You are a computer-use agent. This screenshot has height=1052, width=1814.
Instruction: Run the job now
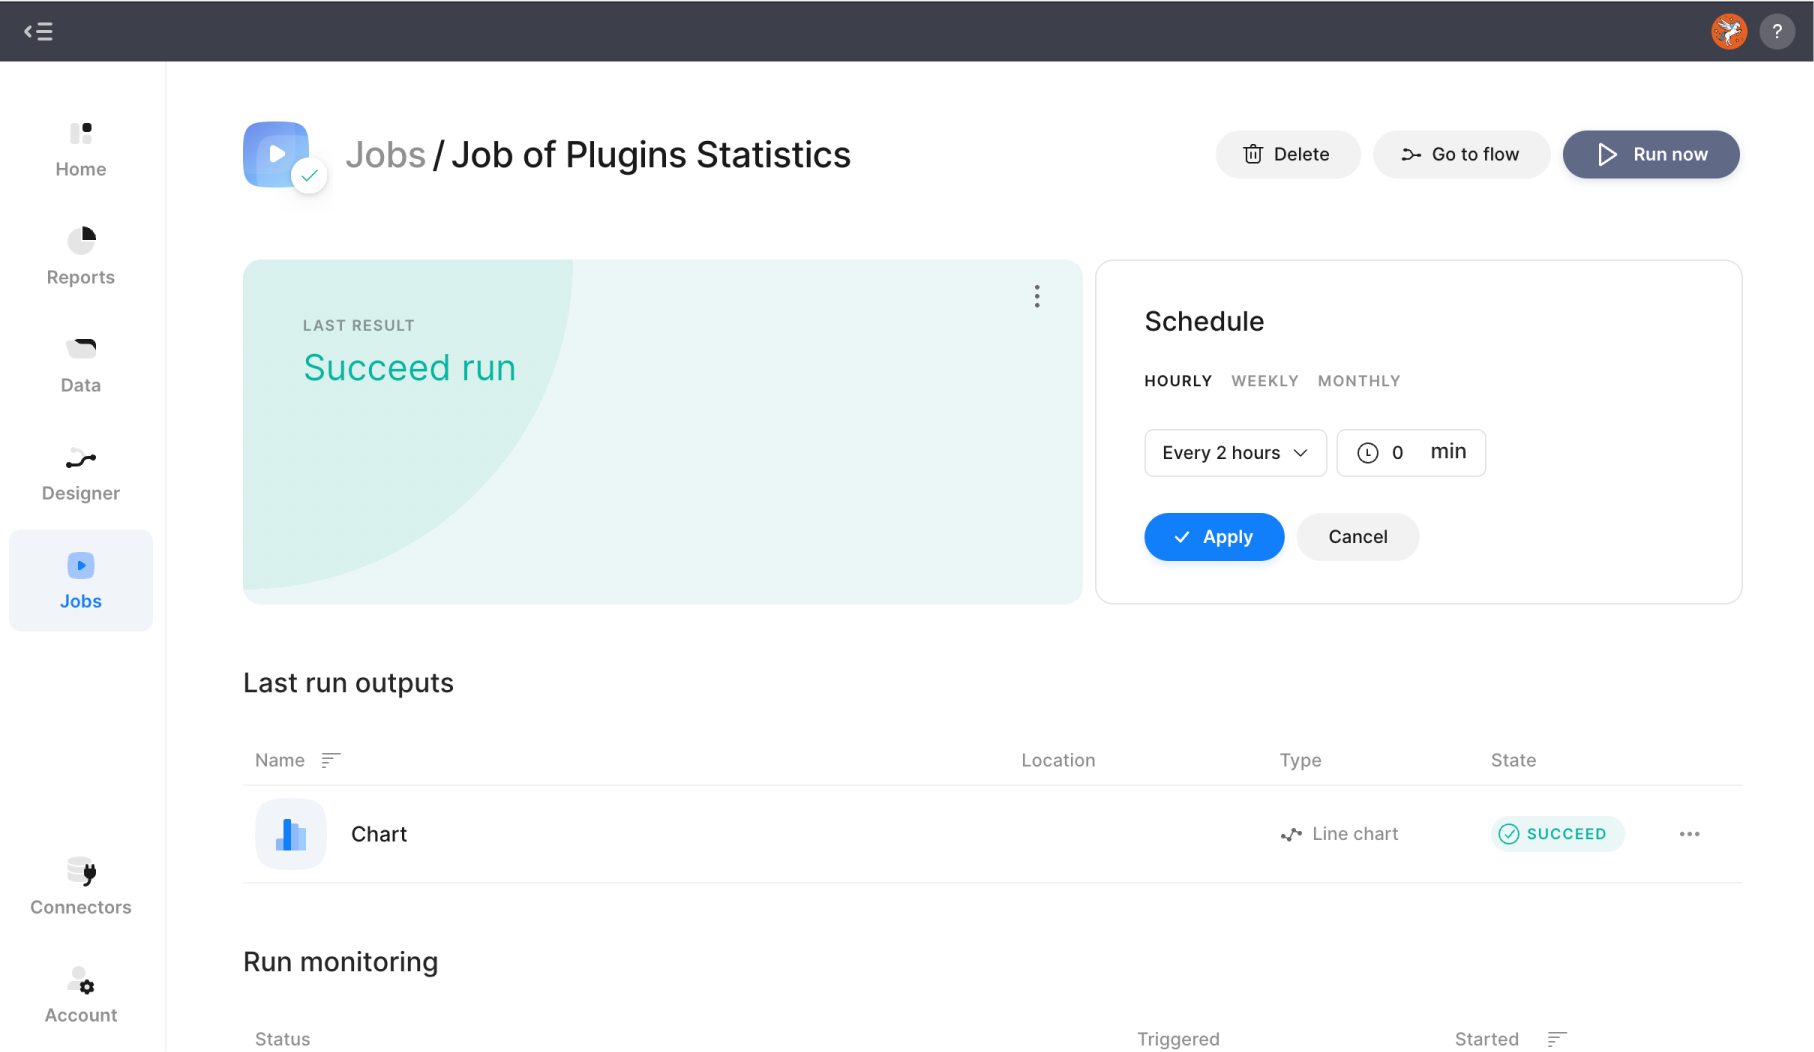[x=1650, y=154]
